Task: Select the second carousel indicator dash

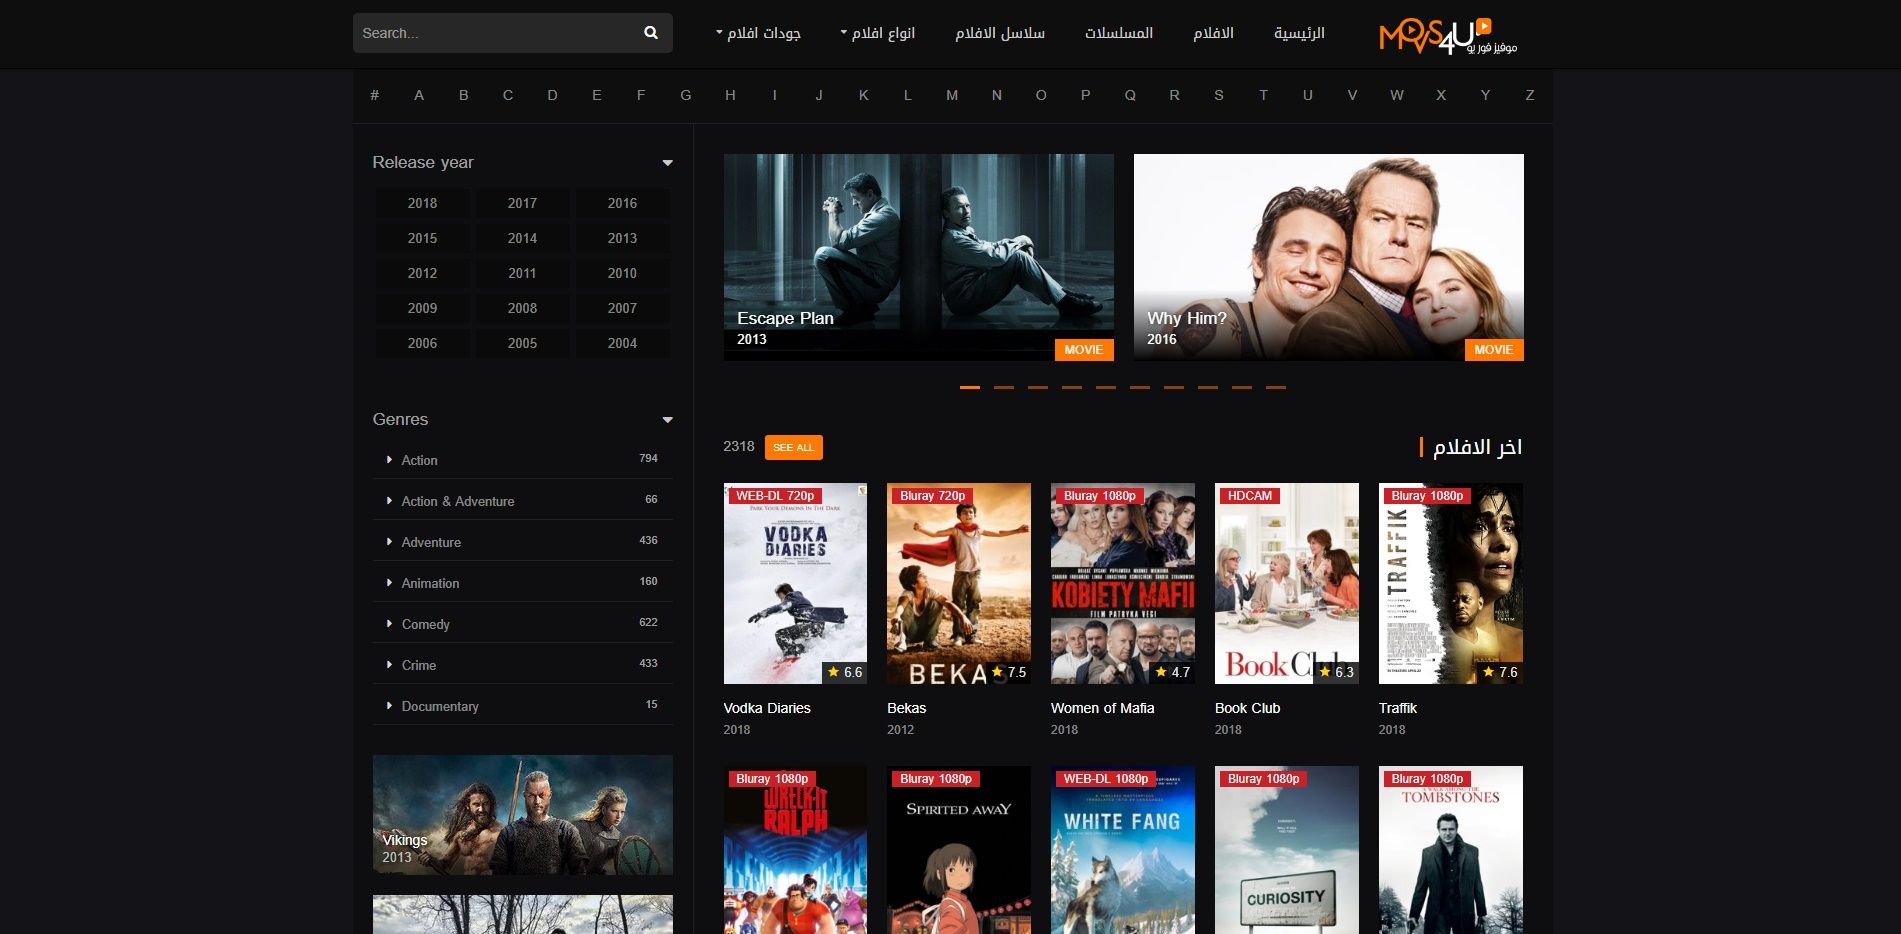Action: [1004, 387]
